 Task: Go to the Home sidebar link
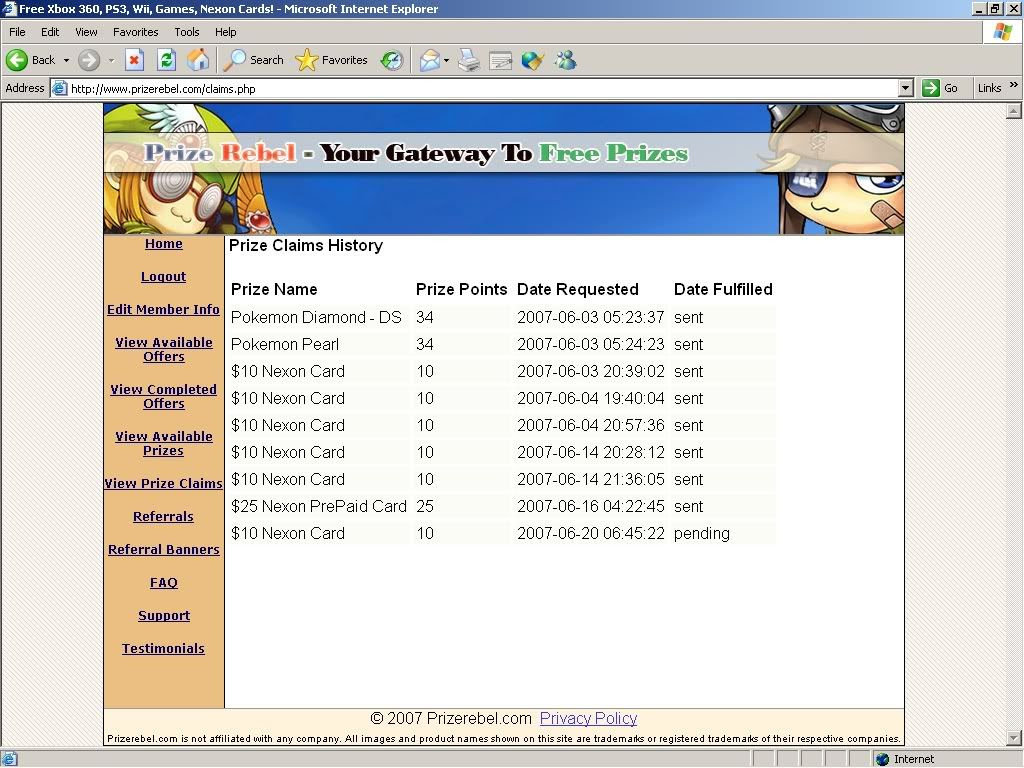pos(163,244)
